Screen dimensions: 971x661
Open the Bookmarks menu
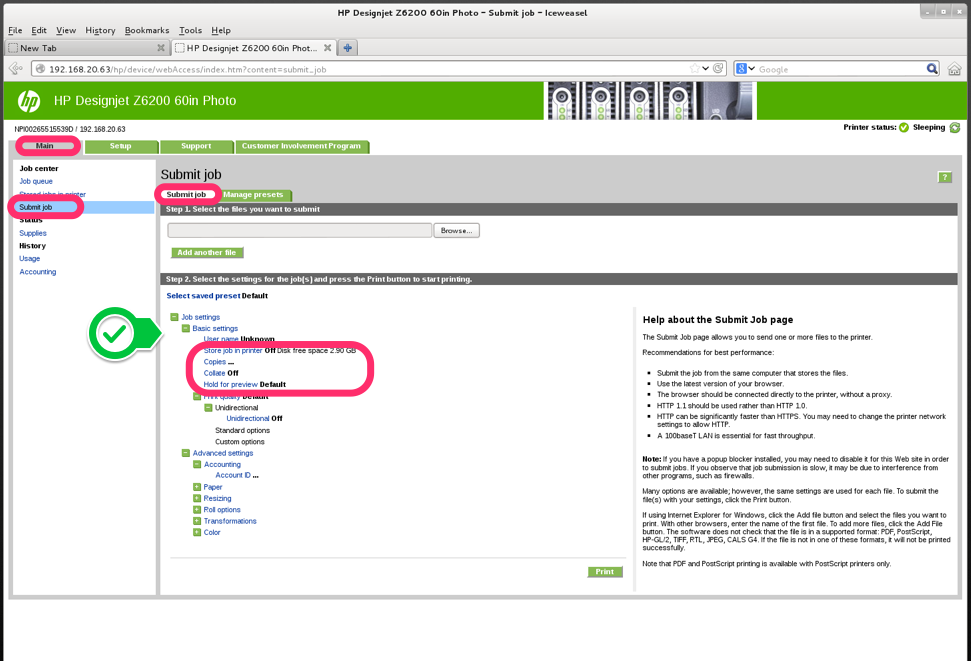[x=146, y=31]
